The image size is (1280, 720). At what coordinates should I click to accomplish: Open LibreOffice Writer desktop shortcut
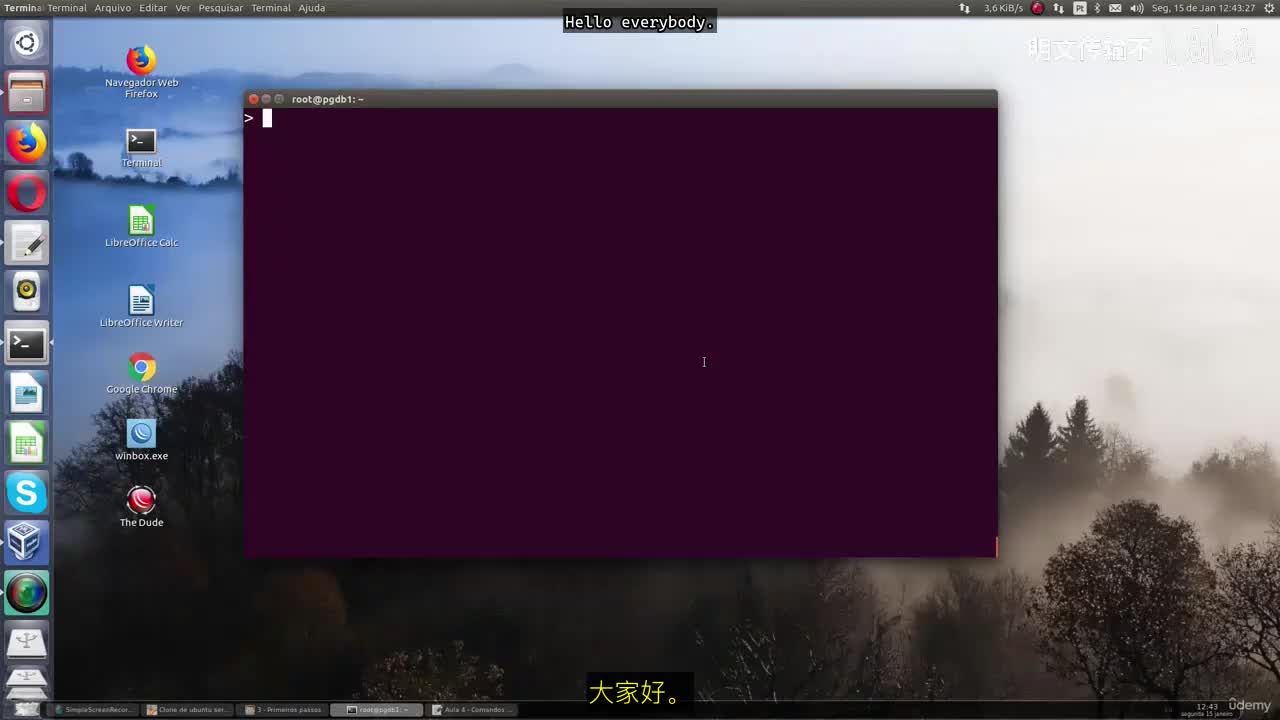(141, 307)
